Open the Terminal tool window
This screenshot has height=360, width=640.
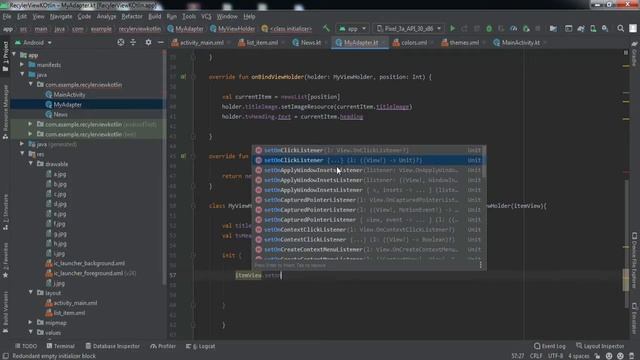(x=60, y=346)
